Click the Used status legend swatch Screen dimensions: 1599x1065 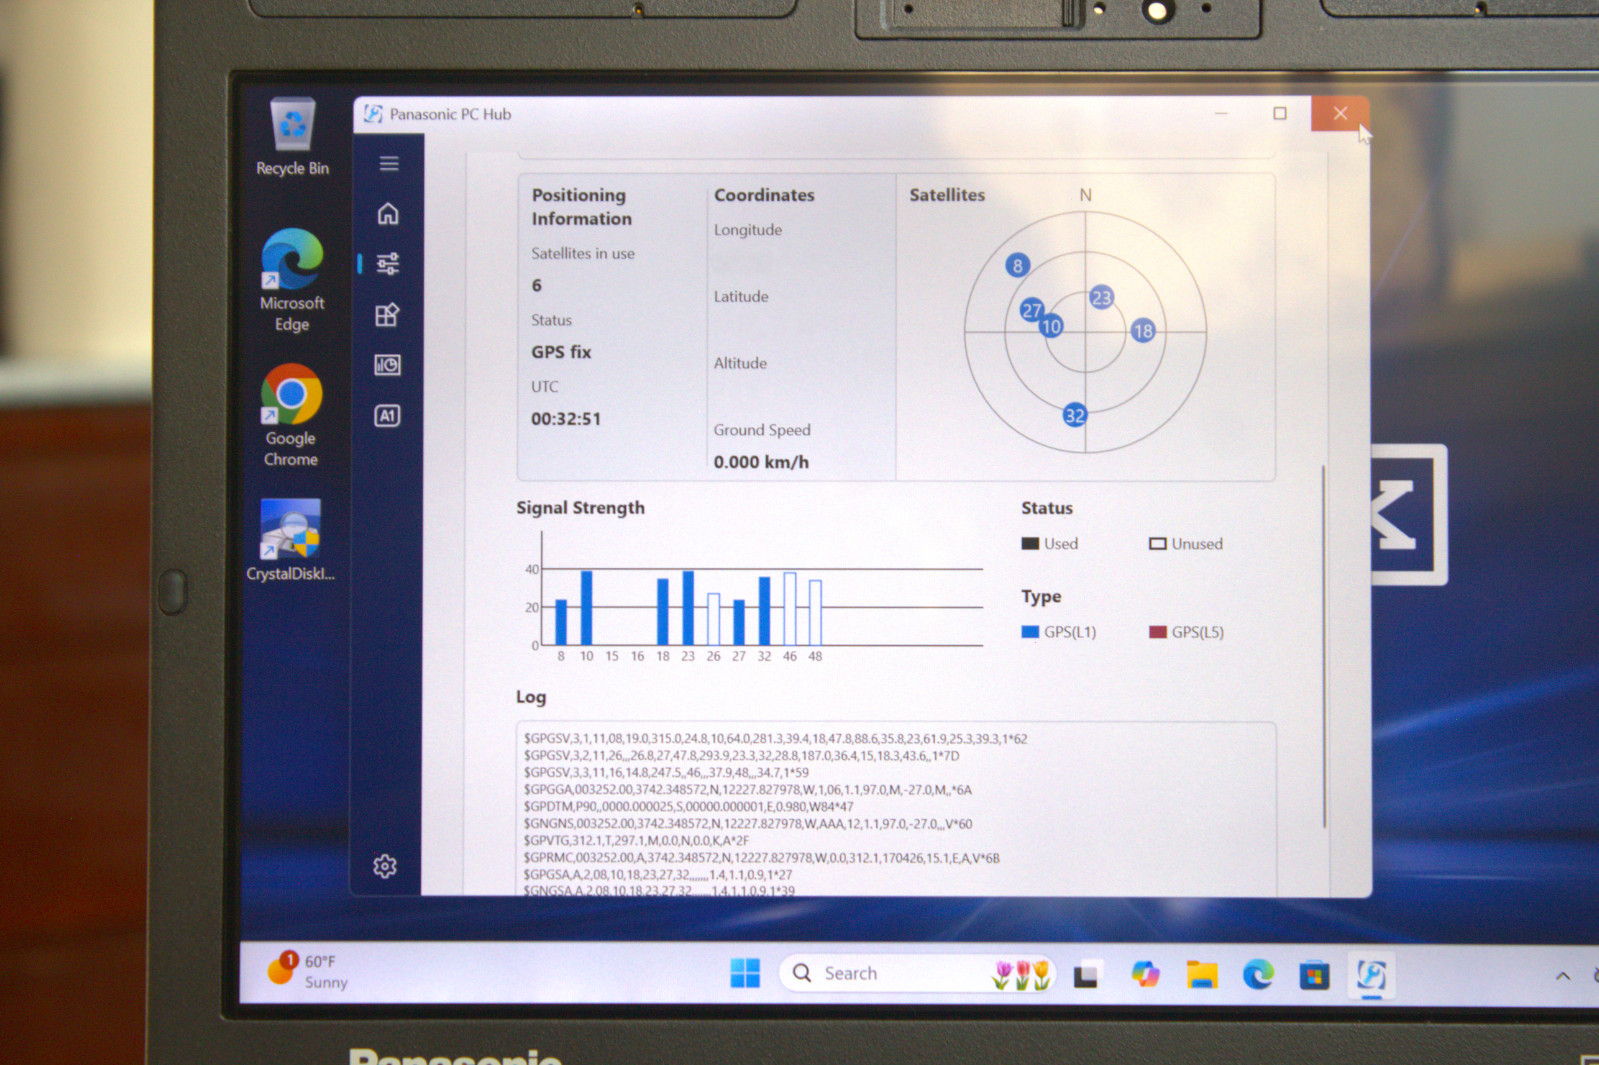coord(1030,544)
